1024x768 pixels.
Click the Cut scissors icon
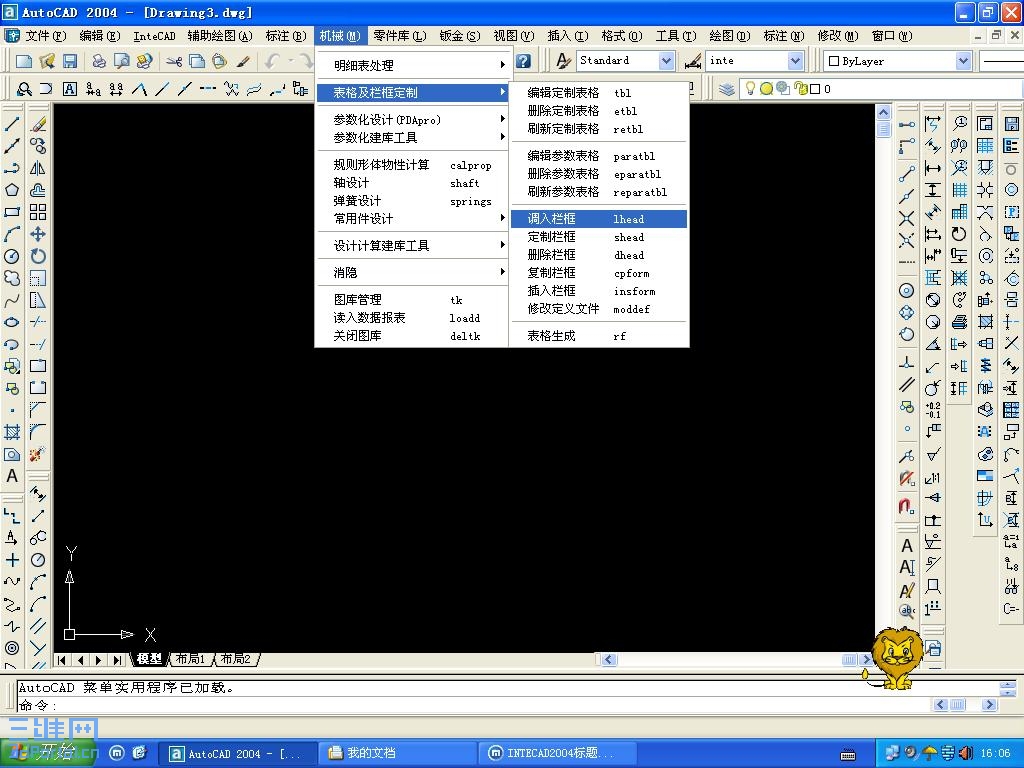tap(174, 61)
